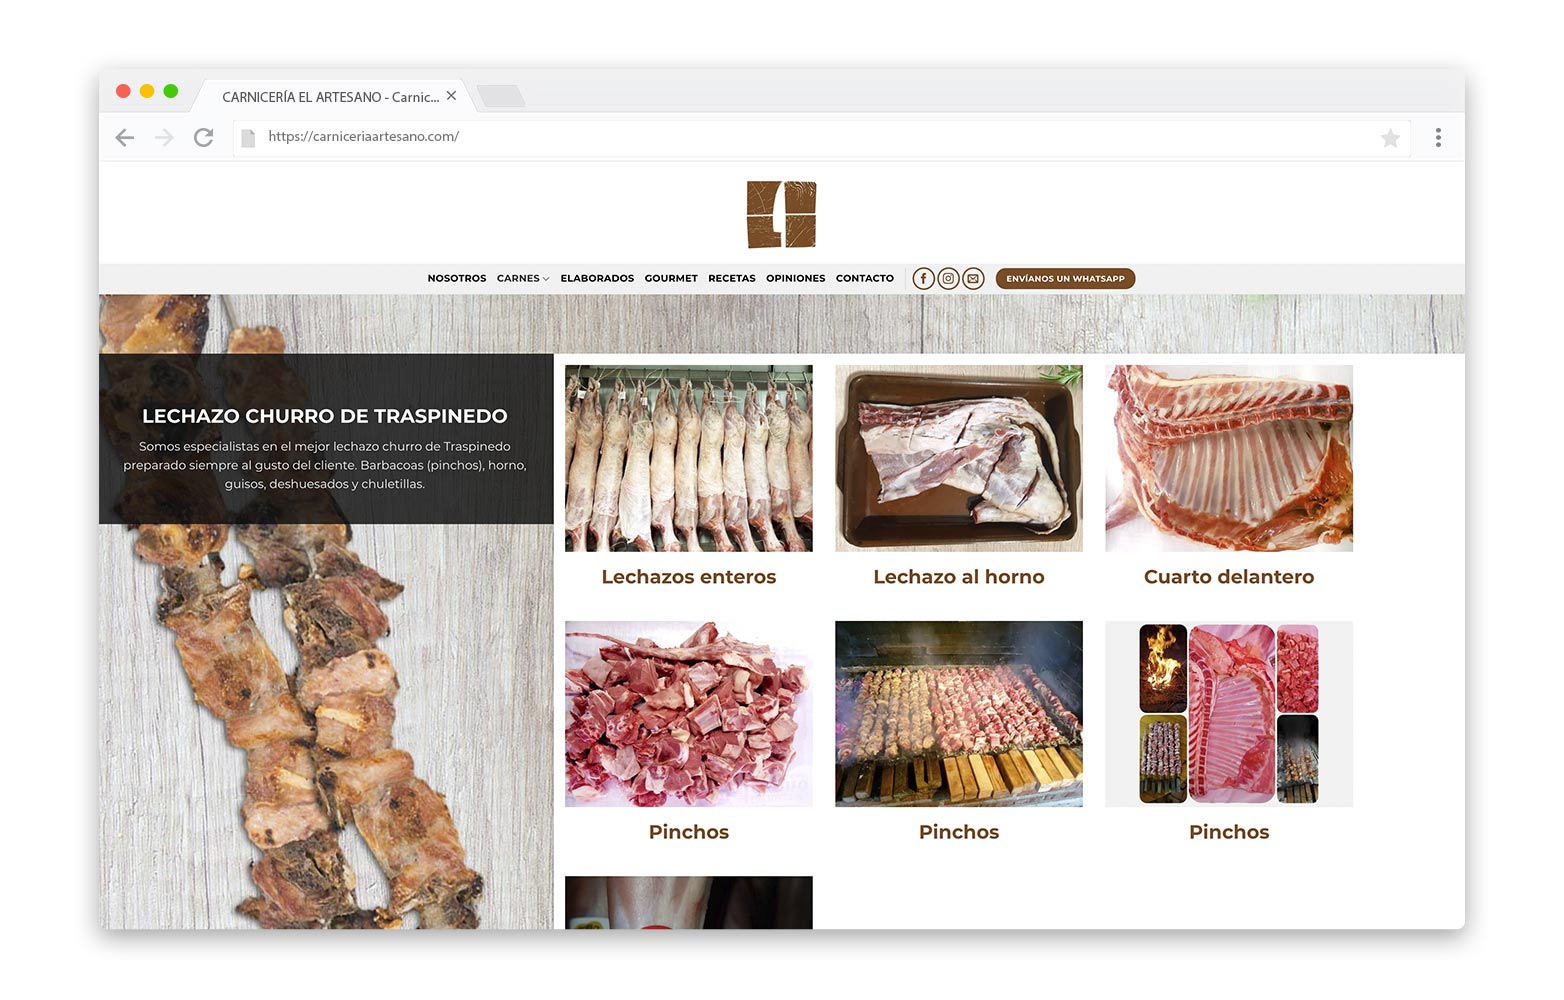Open the Instagram profile icon
The image size is (1564, 1000).
pos(948,279)
